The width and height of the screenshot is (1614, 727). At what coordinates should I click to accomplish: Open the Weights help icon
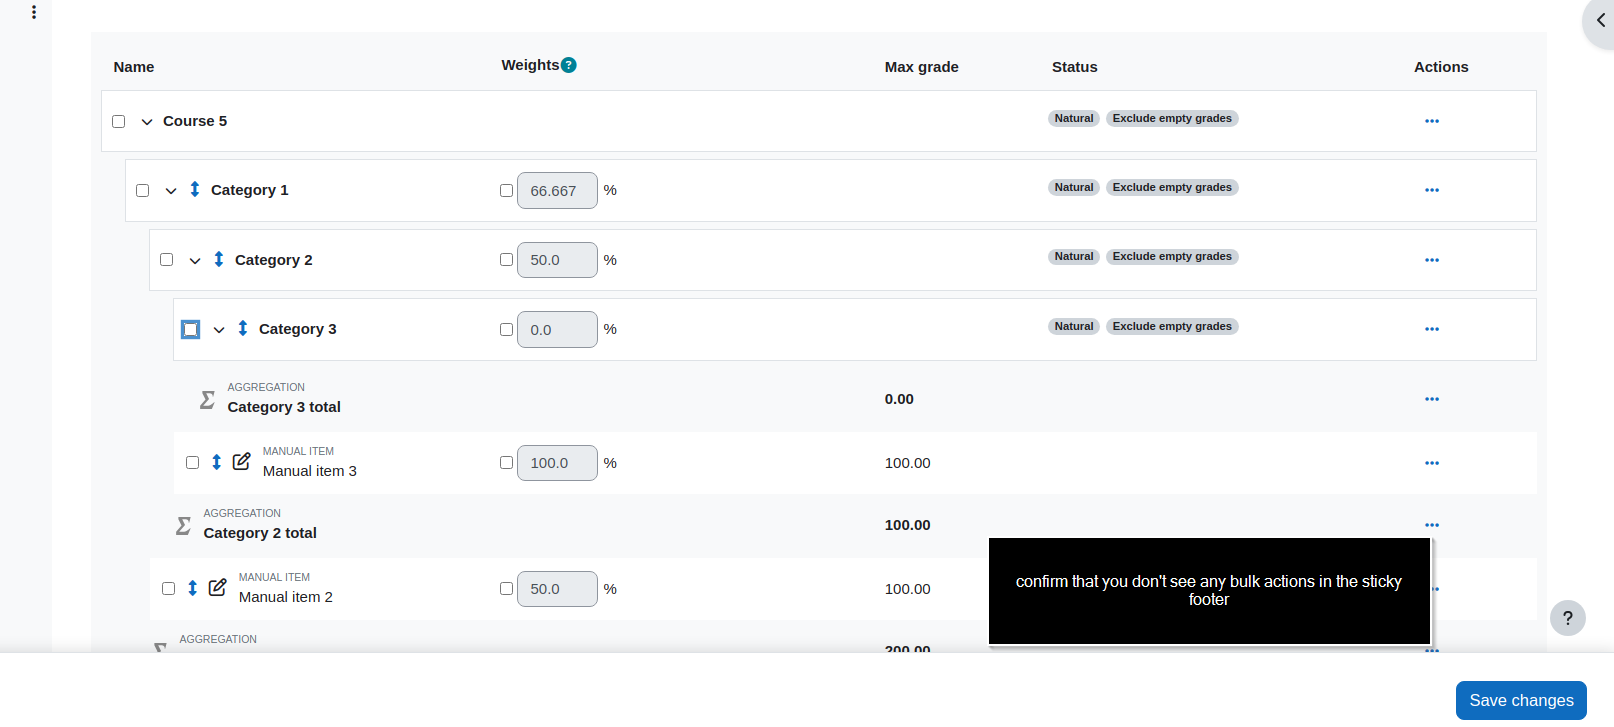(569, 65)
